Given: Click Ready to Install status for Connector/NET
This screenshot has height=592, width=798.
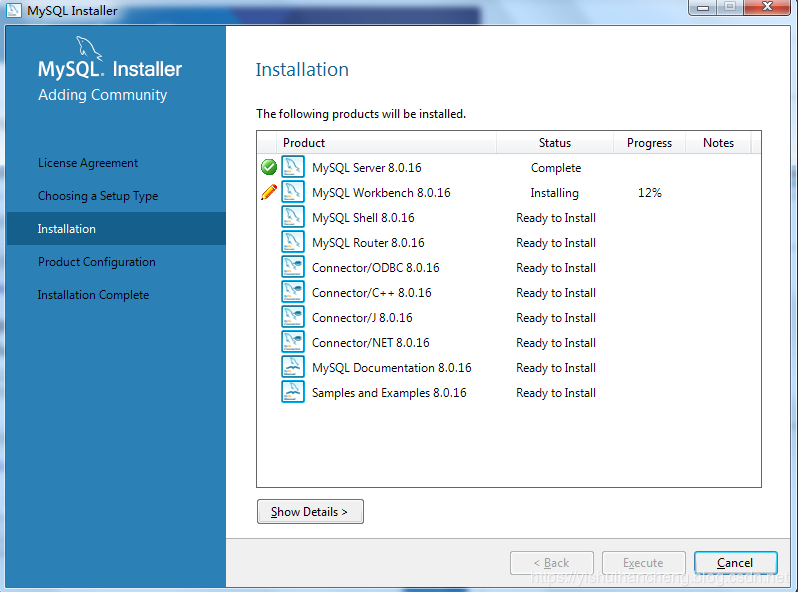Looking at the screenshot, I should 556,343.
